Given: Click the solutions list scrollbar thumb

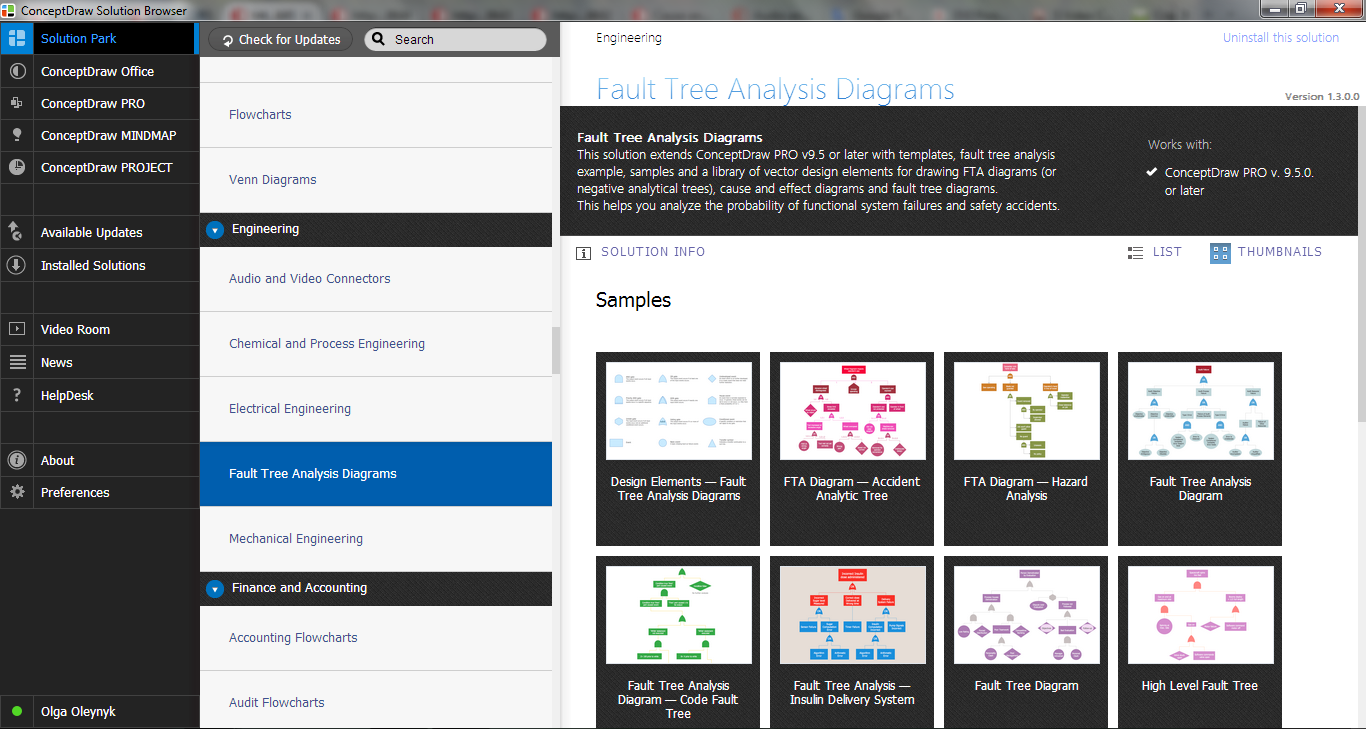Looking at the screenshot, I should coord(556,350).
